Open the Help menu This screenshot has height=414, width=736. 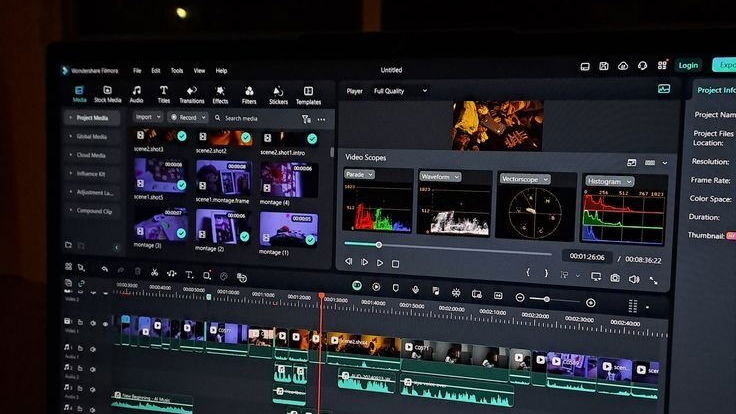tap(221, 71)
